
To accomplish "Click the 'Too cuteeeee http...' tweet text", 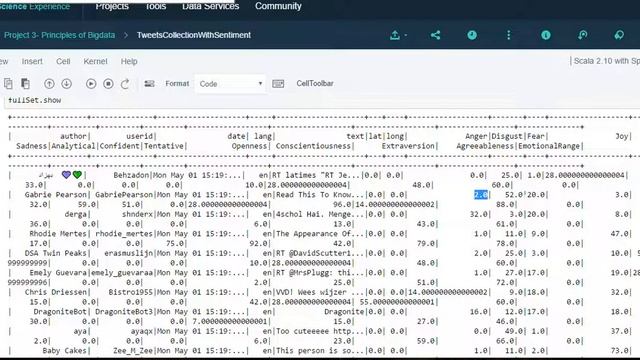I will point(320,331).
